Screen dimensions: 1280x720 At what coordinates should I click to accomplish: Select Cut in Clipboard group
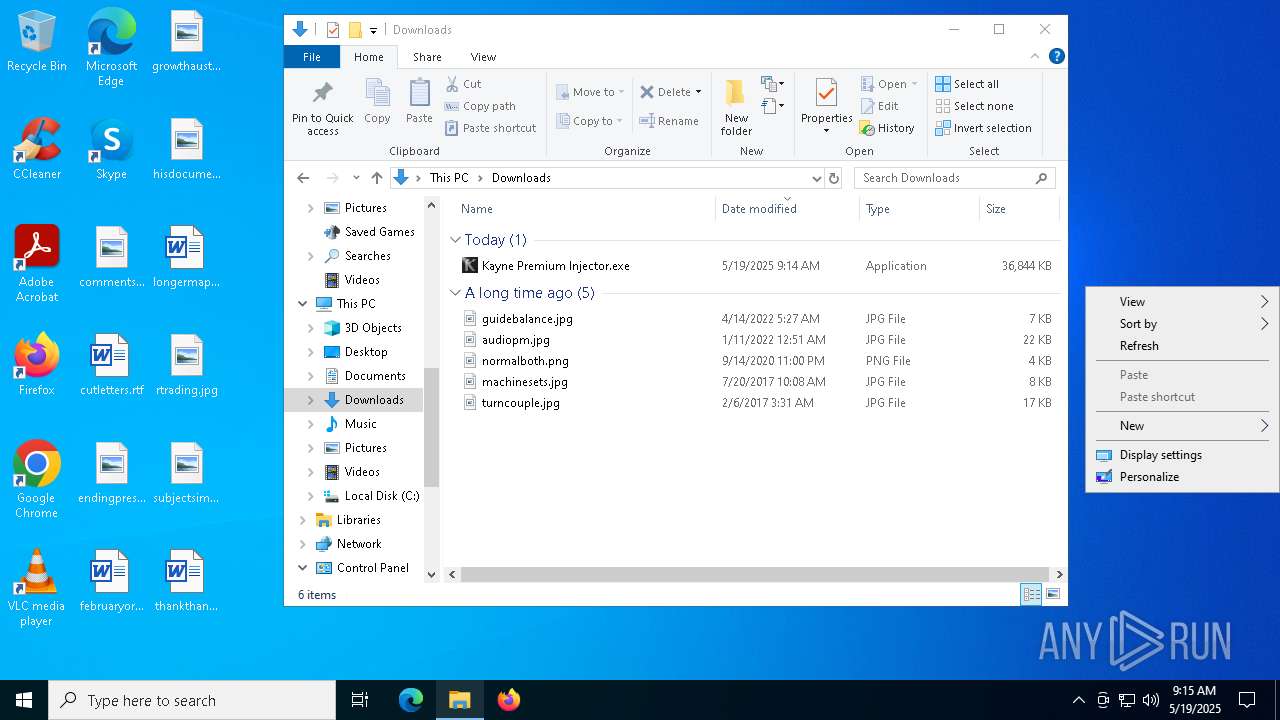click(463, 84)
